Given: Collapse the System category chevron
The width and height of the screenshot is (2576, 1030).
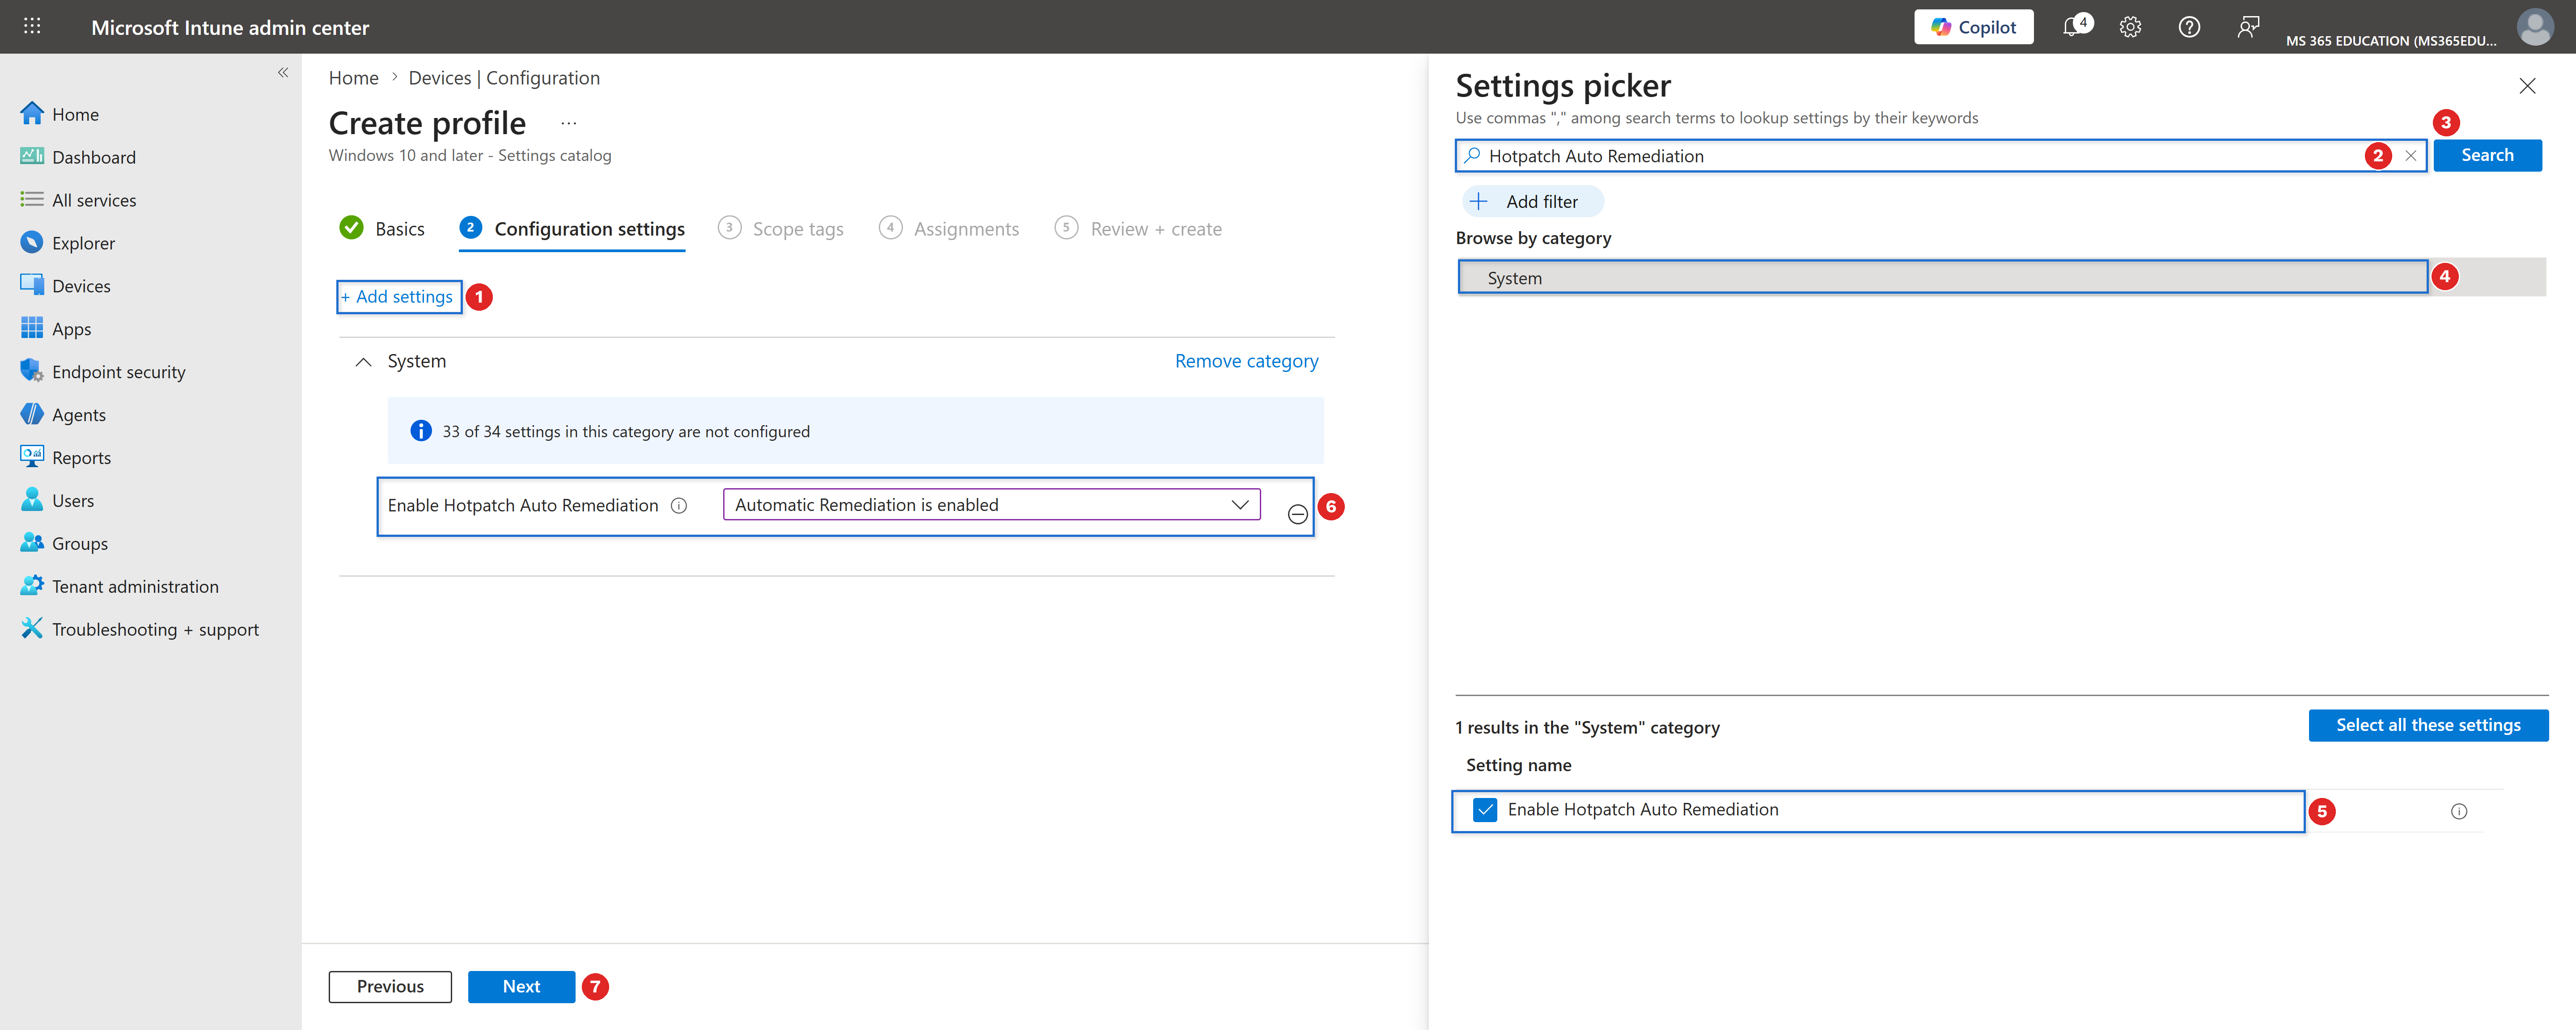Looking at the screenshot, I should pos(364,362).
